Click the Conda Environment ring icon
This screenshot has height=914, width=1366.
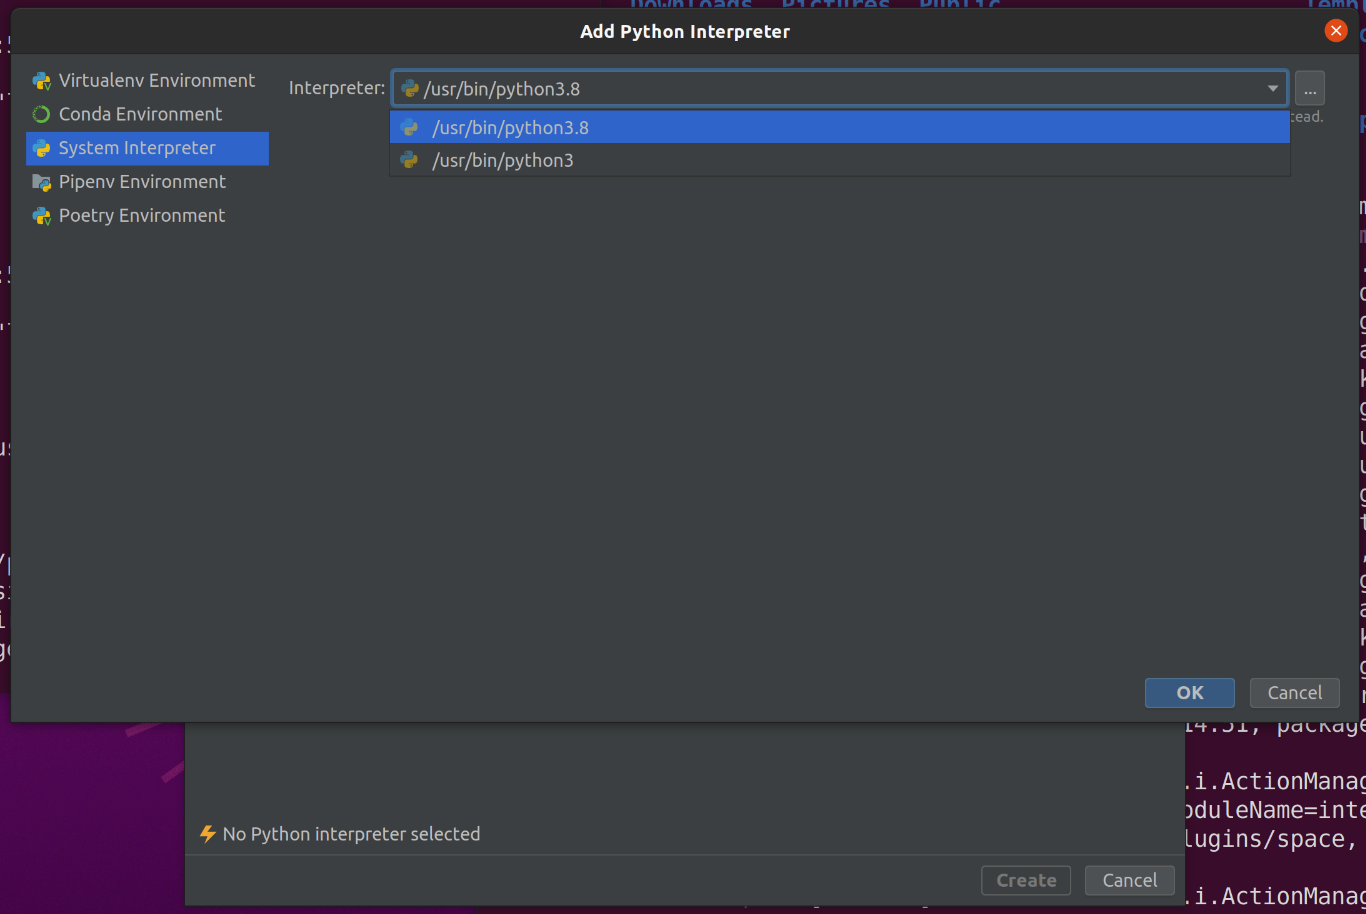[41, 115]
